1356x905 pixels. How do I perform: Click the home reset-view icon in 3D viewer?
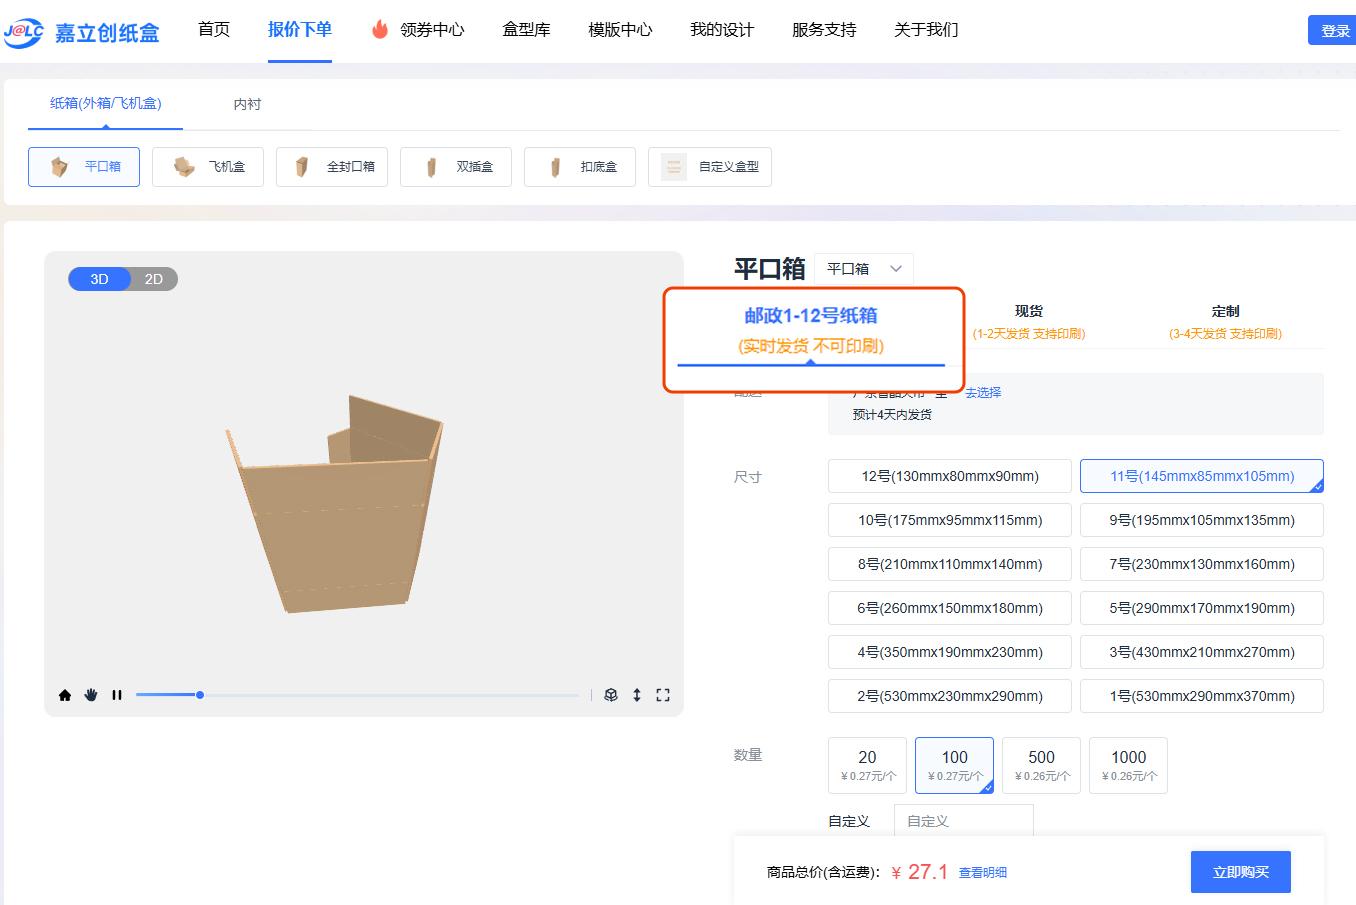click(65, 695)
